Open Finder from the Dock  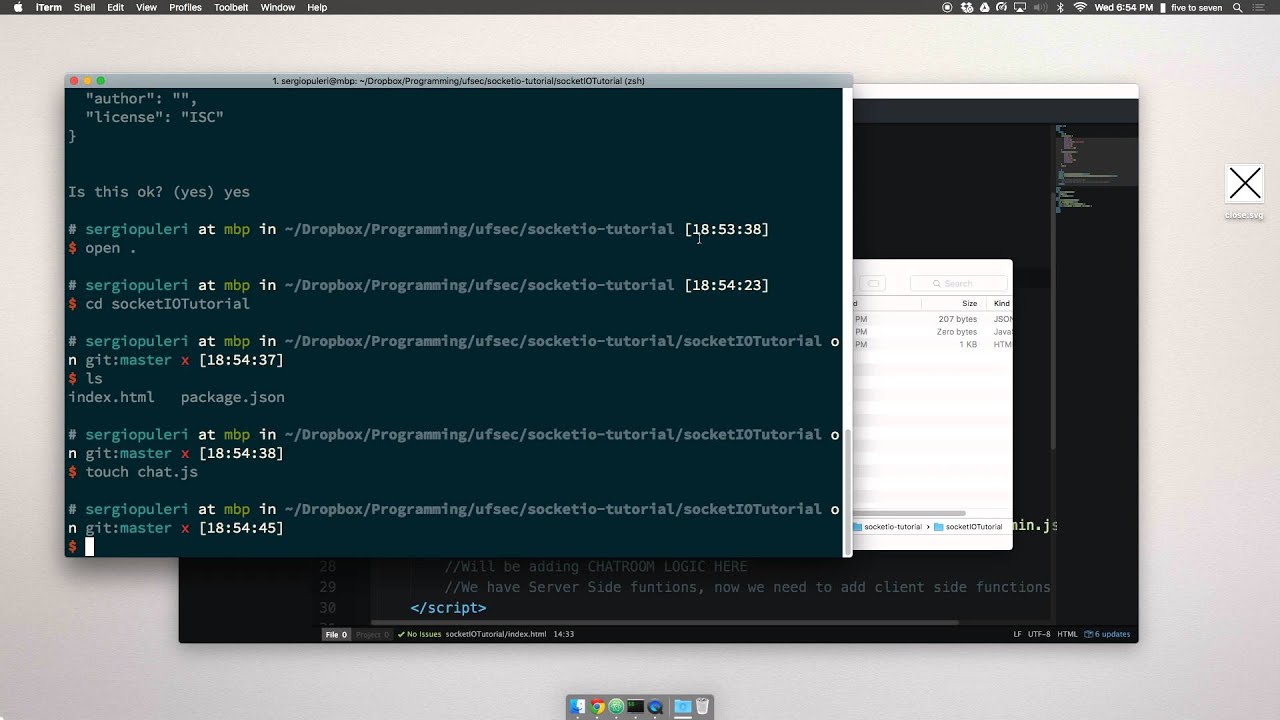577,706
